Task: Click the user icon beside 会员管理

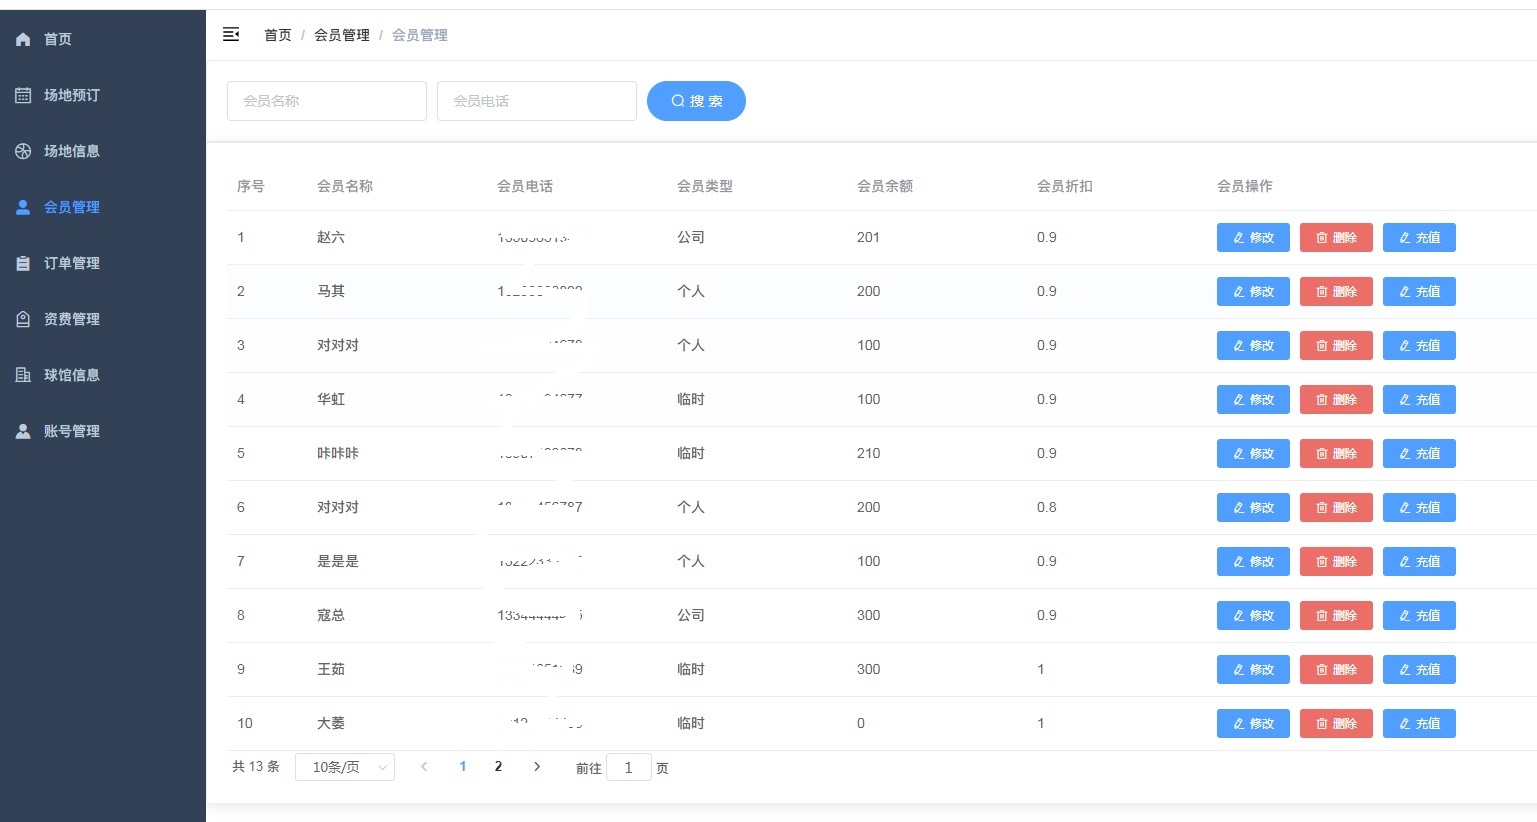Action: pos(23,207)
